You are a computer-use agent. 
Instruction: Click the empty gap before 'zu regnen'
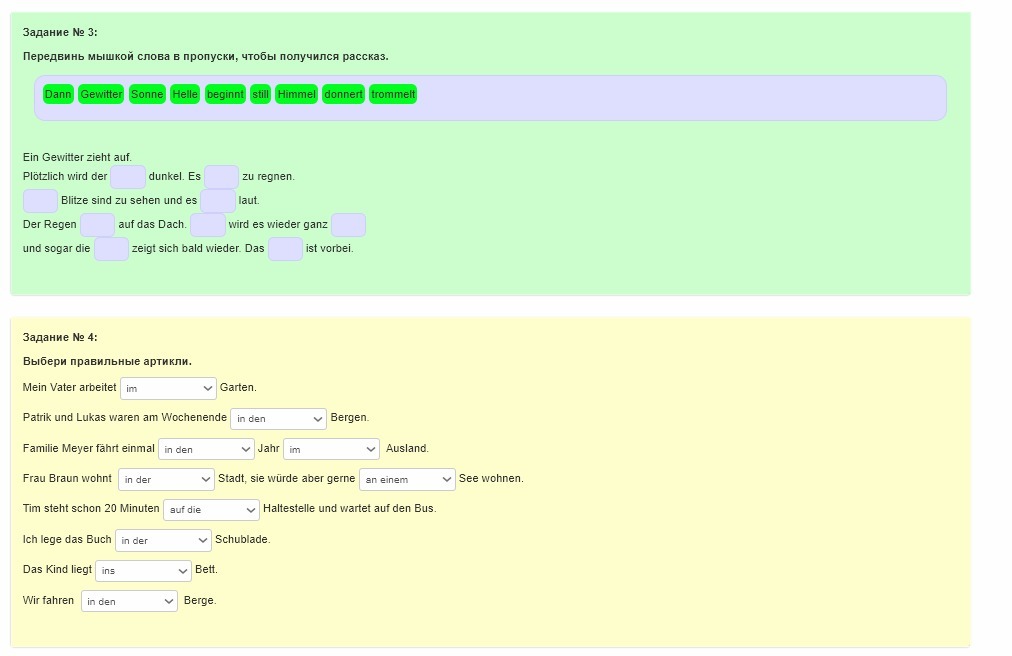pyautogui.click(x=221, y=177)
